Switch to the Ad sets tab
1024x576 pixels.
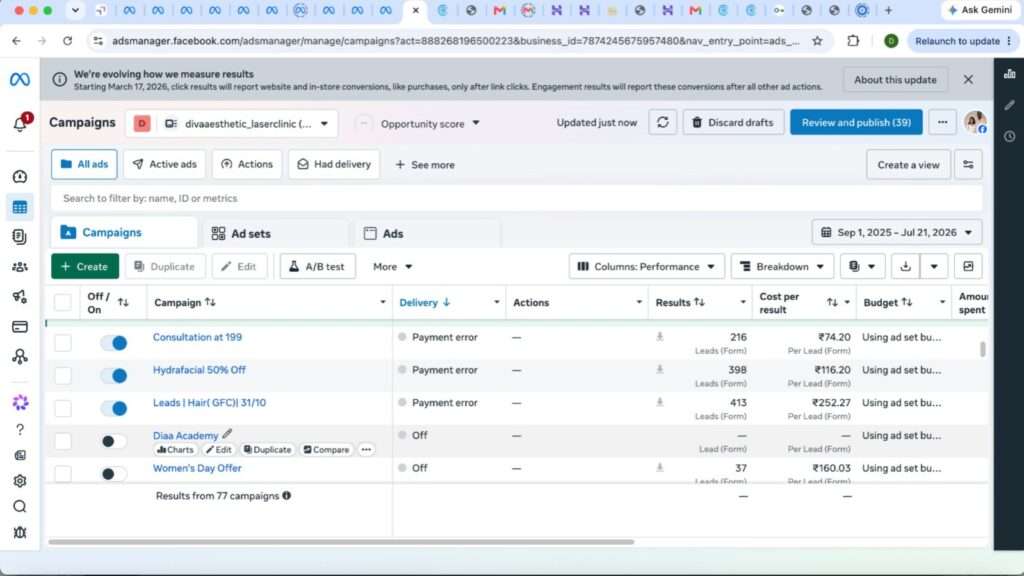point(274,233)
